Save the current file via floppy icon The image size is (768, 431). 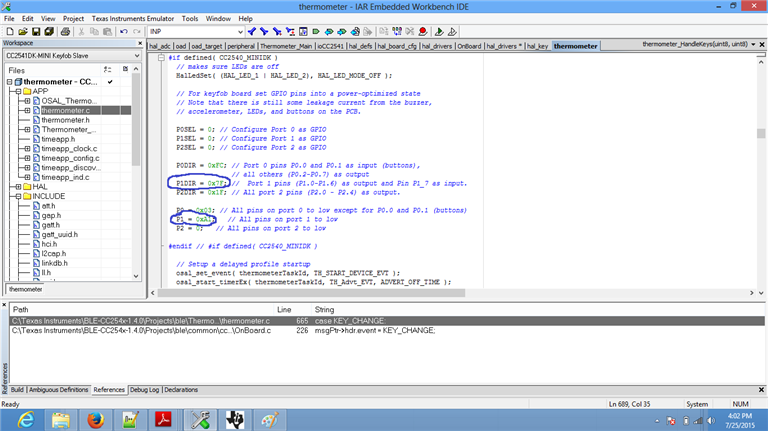coord(36,31)
